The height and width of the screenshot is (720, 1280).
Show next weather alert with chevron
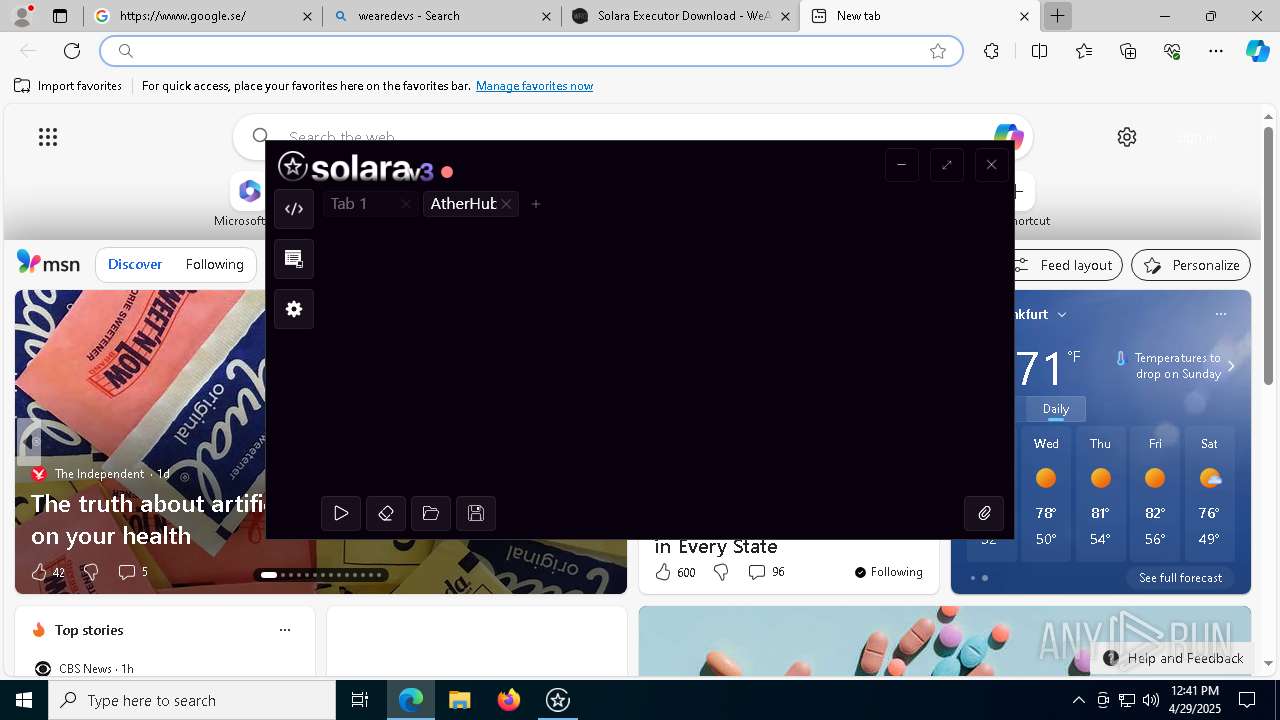(1231, 366)
